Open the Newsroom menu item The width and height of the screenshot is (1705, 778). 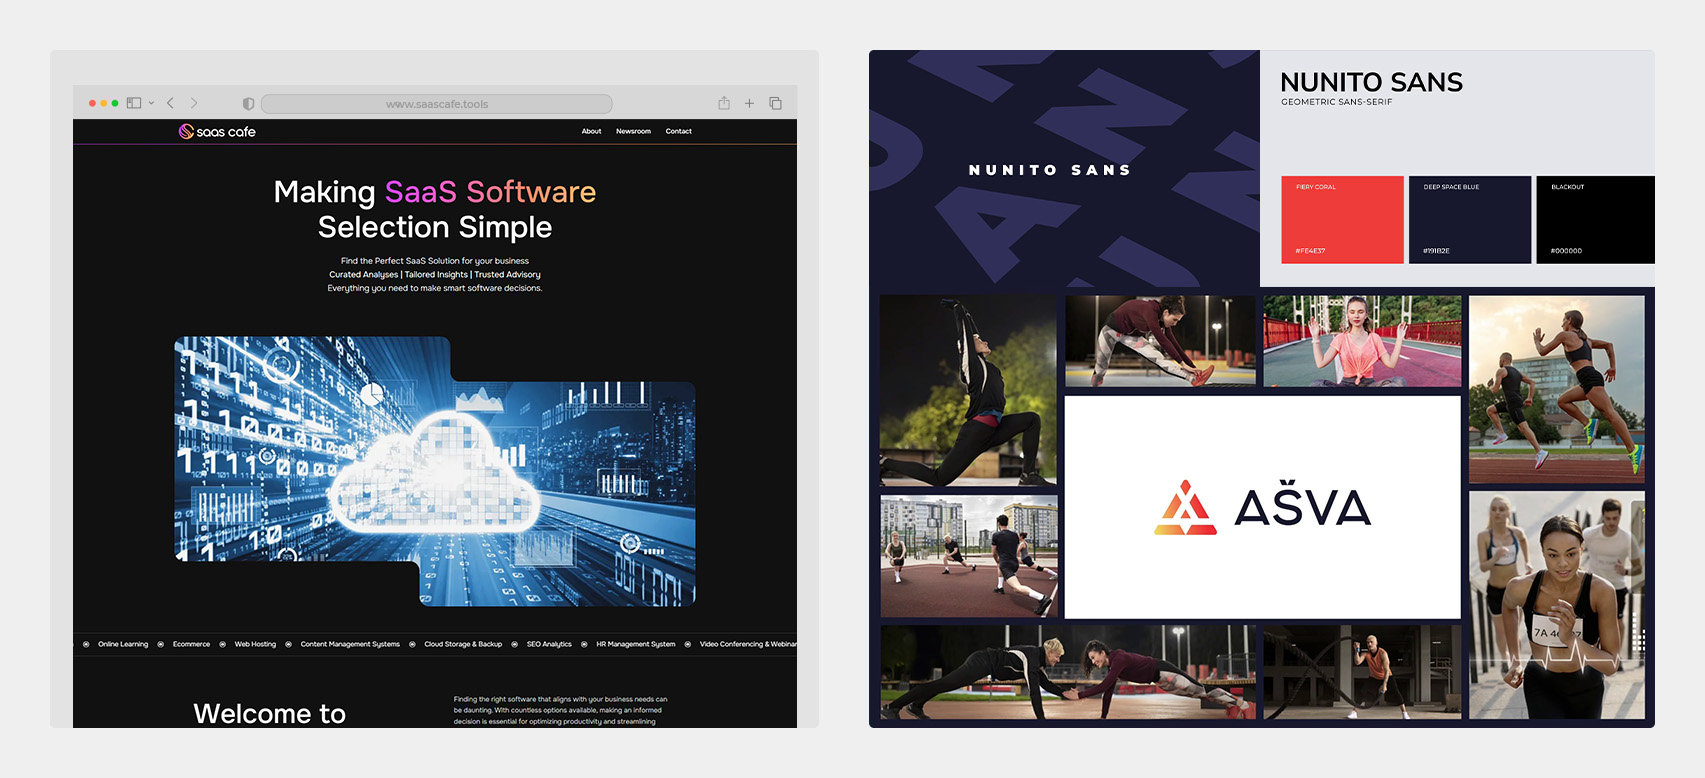tap(633, 131)
